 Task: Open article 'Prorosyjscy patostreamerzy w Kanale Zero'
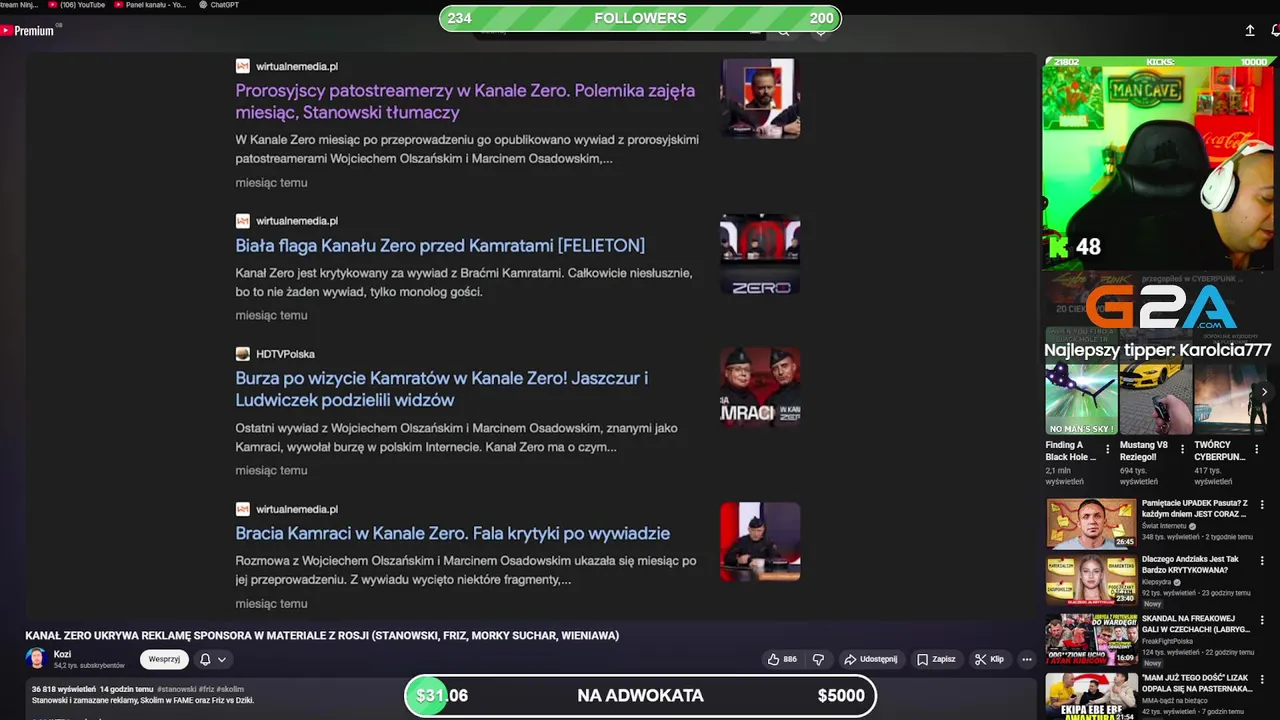465,101
